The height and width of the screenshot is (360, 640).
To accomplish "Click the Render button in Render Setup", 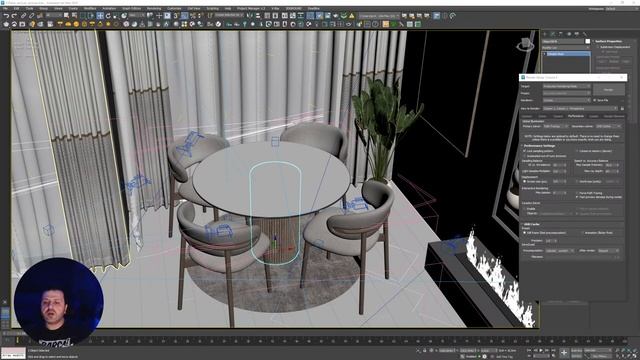I will (609, 89).
